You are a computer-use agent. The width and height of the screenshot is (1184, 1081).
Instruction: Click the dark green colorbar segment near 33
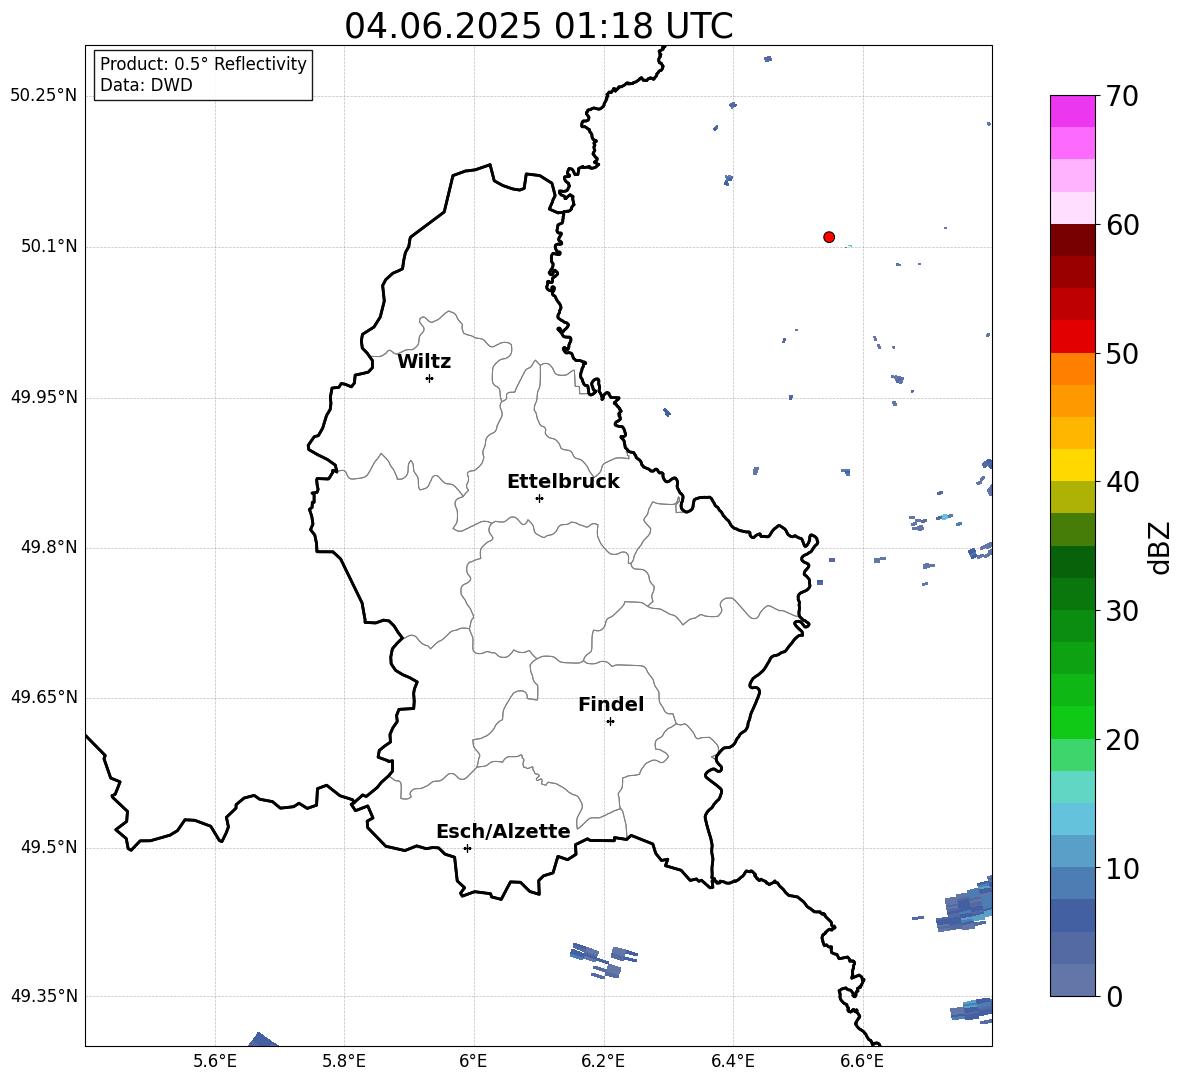pyautogui.click(x=1073, y=562)
